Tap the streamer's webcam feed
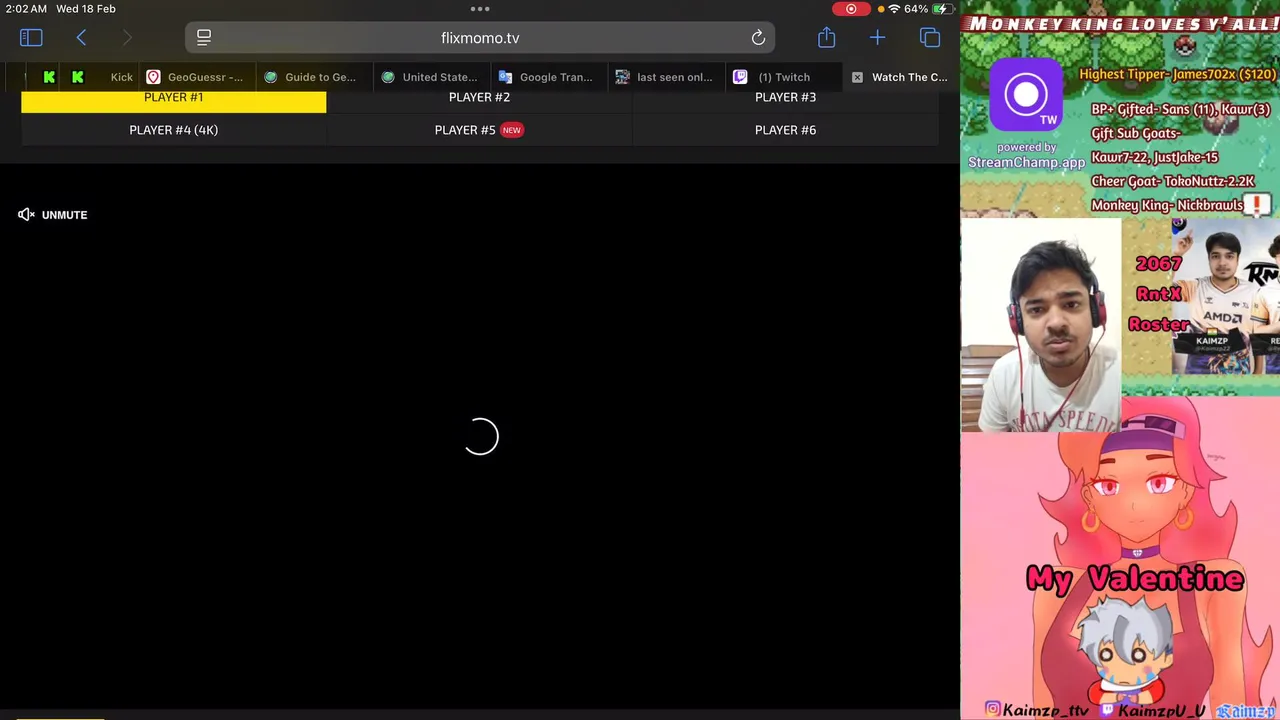The height and width of the screenshot is (720, 1280). 1041,325
